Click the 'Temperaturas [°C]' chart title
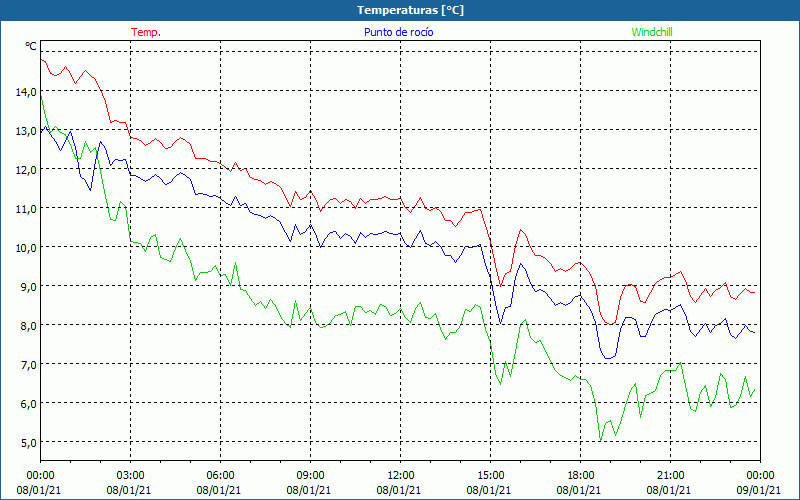The width and height of the screenshot is (800, 500). 410,10
